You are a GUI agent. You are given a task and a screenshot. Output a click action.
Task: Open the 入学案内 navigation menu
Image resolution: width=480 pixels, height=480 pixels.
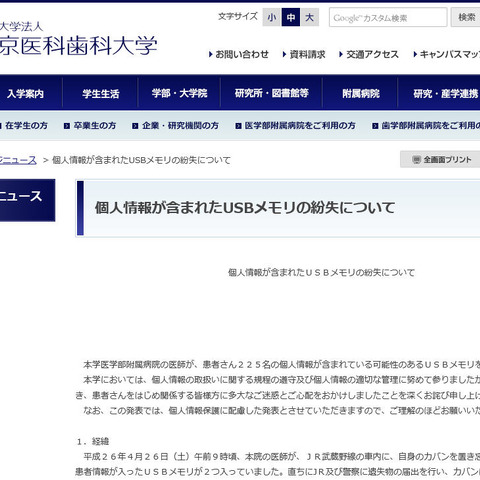(31, 93)
